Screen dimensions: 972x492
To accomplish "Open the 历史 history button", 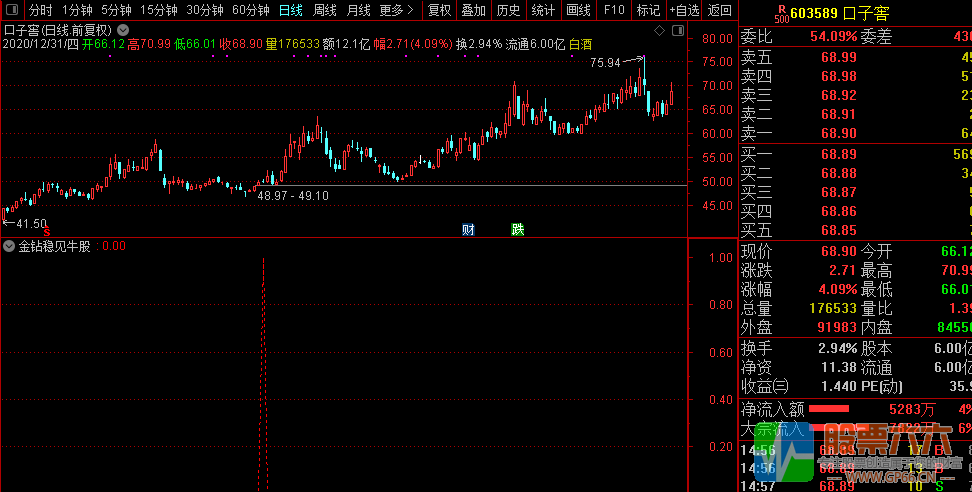I will pyautogui.click(x=508, y=10).
